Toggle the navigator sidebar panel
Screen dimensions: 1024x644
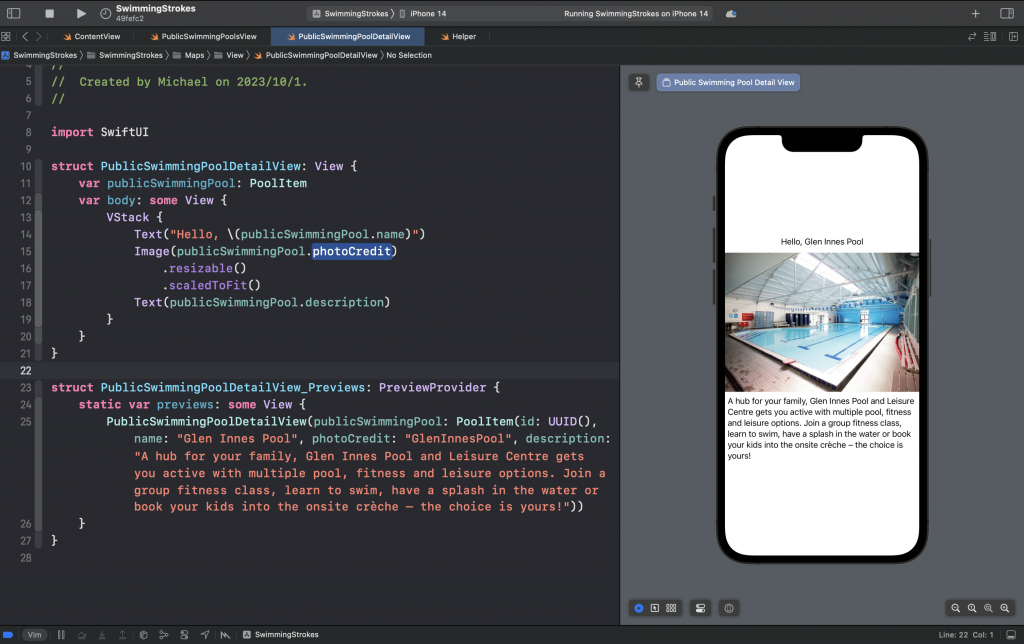click(14, 13)
